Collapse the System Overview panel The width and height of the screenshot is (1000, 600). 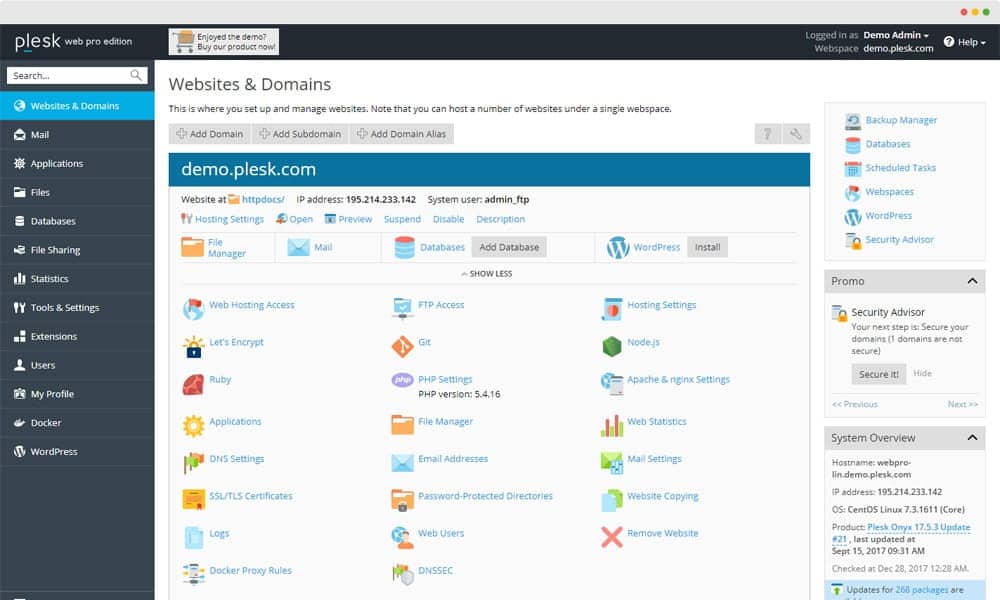[x=972, y=438]
